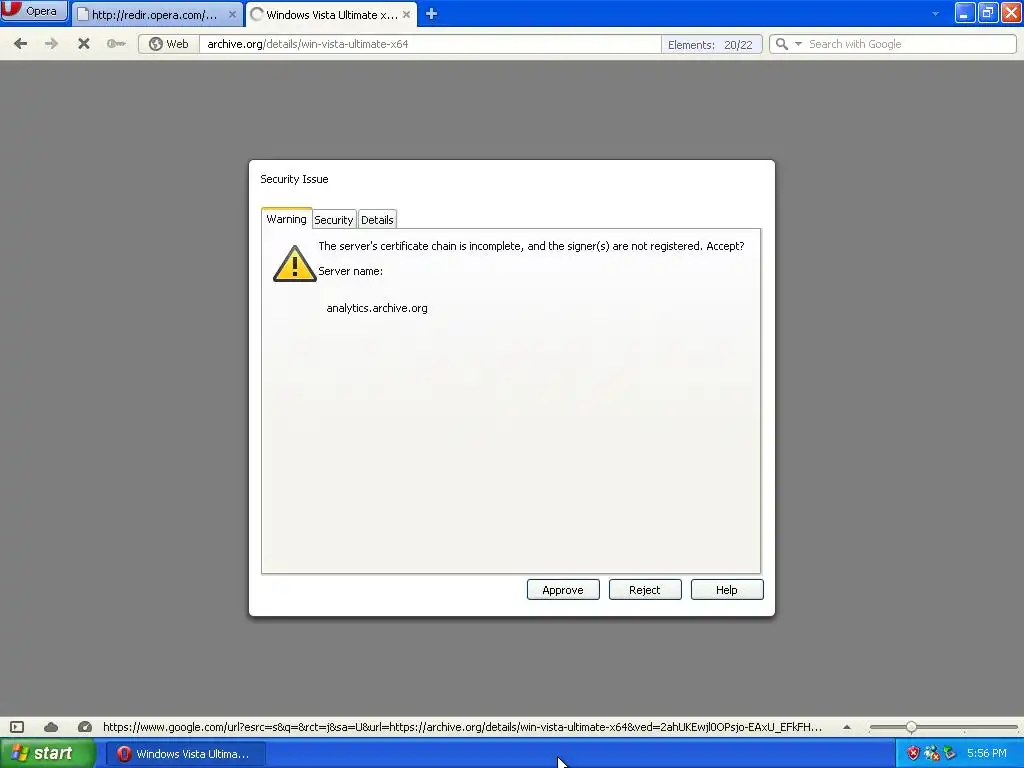This screenshot has height=768, width=1024.
Task: Click the Web security badge
Action: [x=168, y=44]
